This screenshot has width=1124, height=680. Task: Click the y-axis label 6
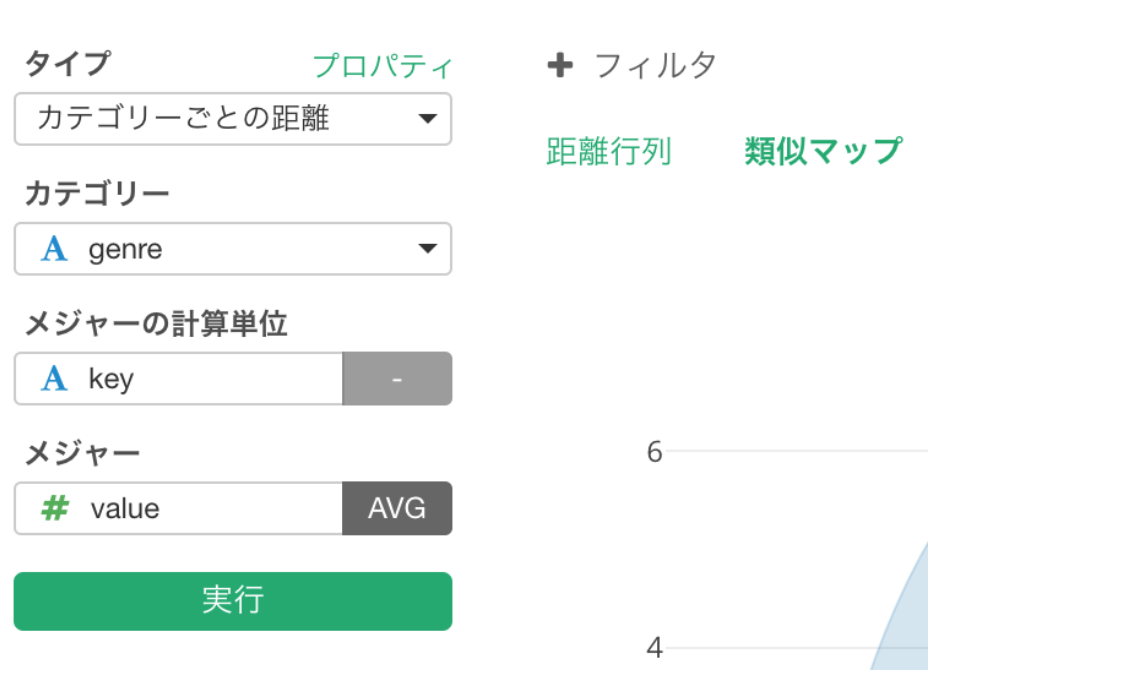coord(654,452)
